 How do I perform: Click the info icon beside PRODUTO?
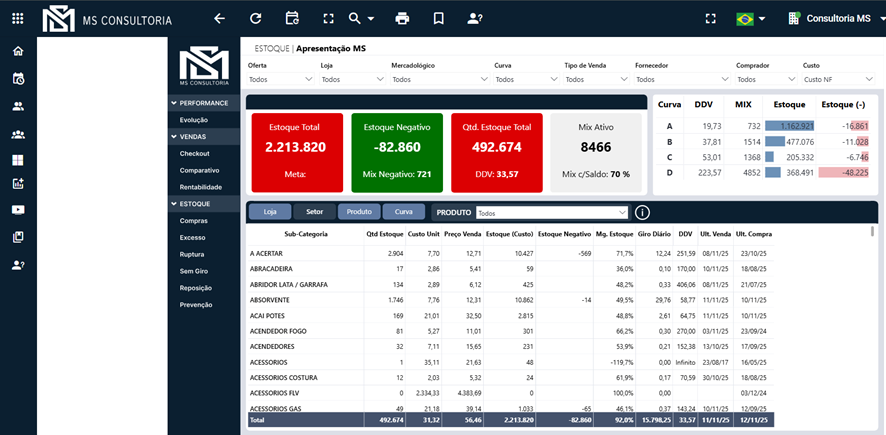[x=643, y=212]
